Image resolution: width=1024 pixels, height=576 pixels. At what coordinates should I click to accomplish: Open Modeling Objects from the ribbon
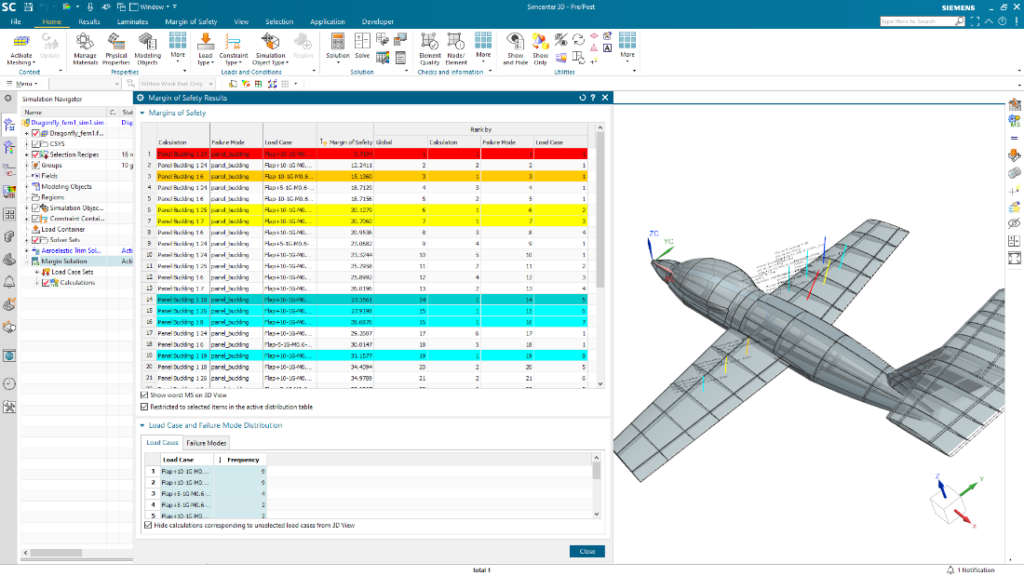point(148,41)
